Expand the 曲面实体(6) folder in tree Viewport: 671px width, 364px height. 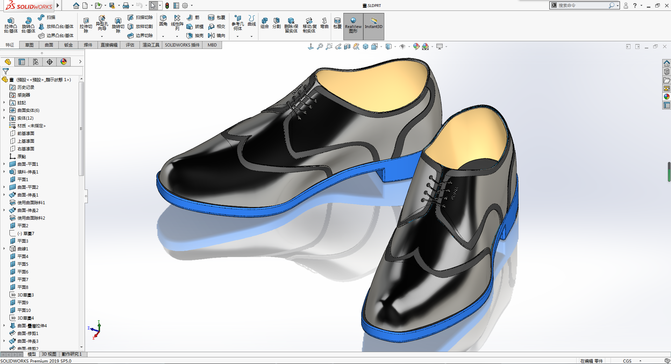pos(5,110)
